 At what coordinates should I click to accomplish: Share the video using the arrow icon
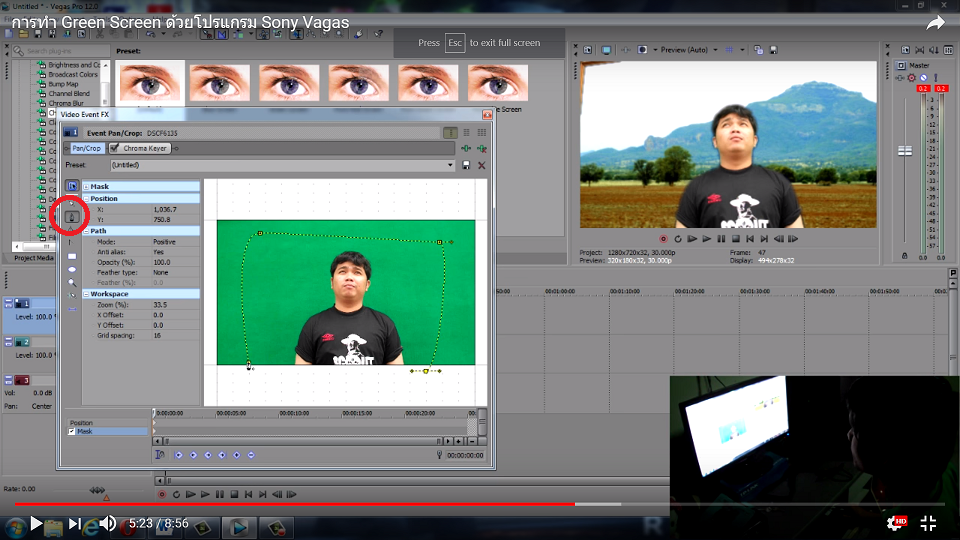[935, 23]
